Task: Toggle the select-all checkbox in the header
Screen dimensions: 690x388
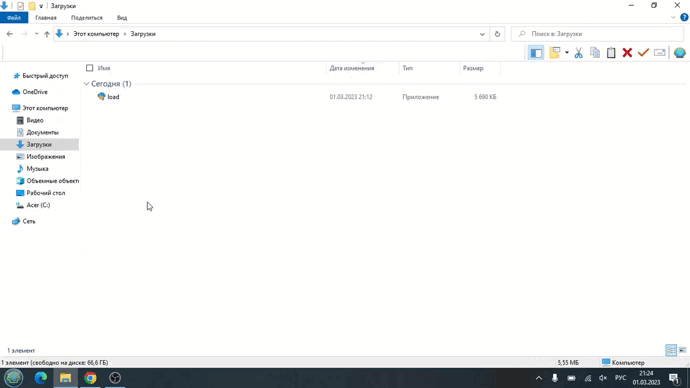Action: pyautogui.click(x=90, y=68)
